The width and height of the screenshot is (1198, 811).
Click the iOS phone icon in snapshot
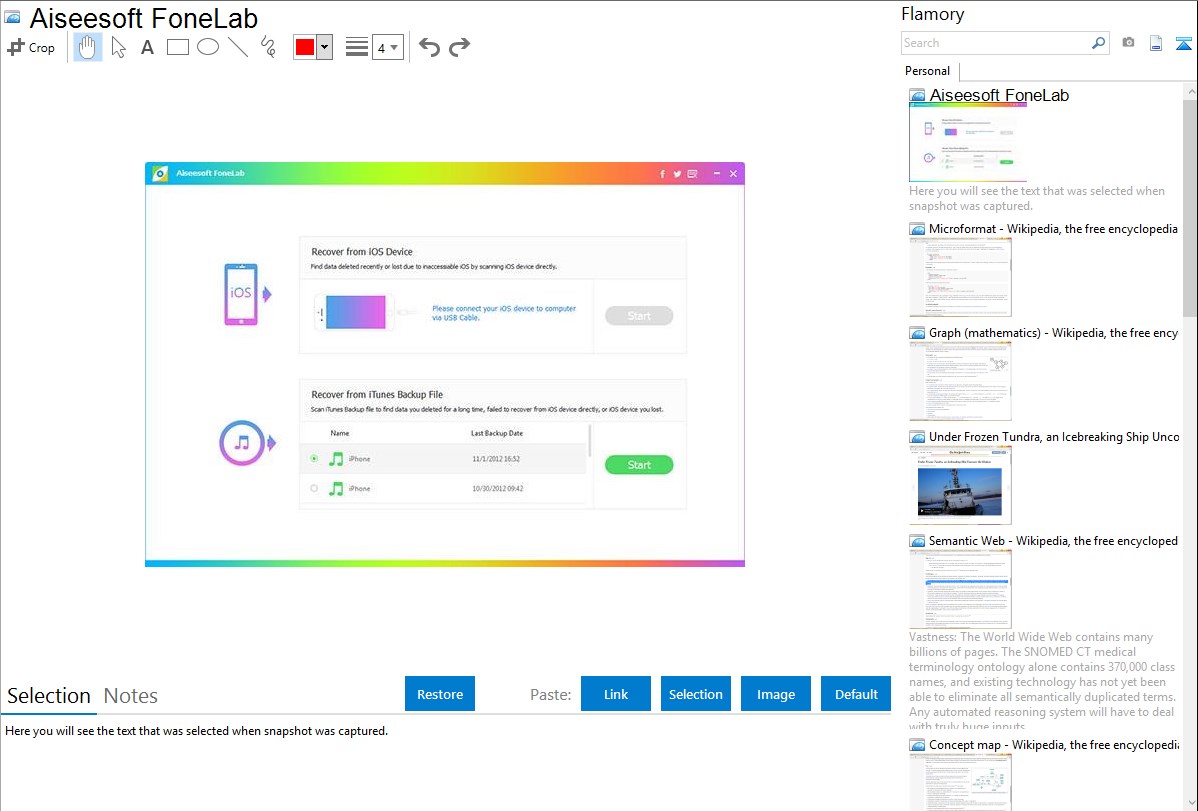241,294
